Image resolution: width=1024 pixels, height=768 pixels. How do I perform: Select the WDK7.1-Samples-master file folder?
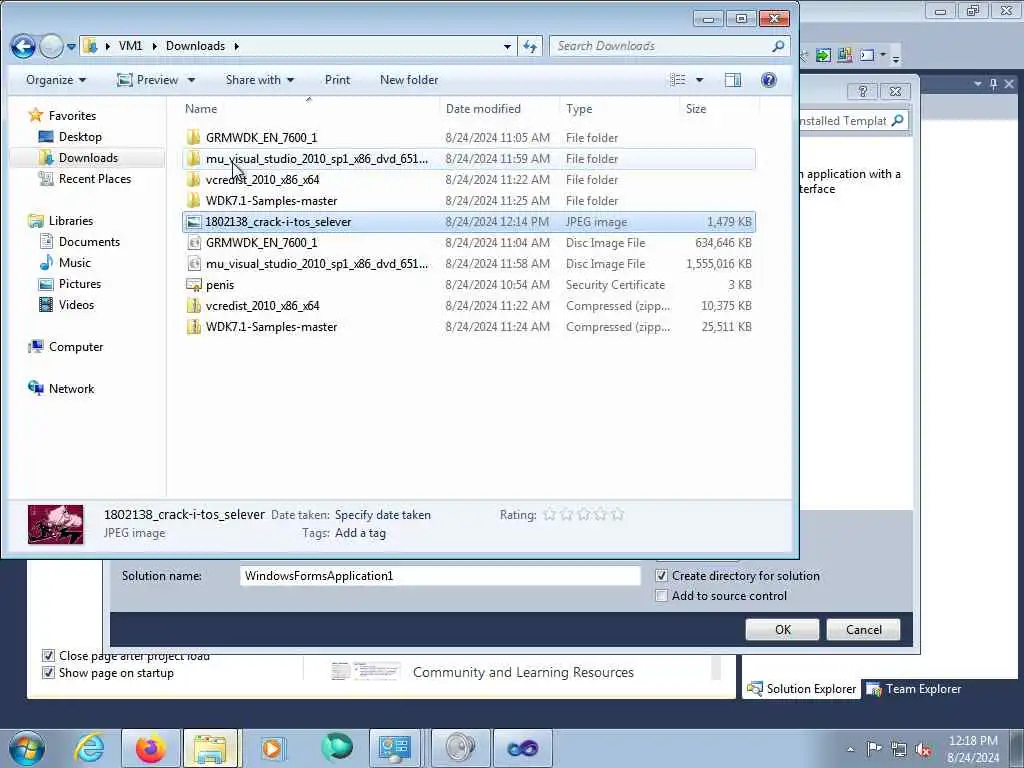469,200
